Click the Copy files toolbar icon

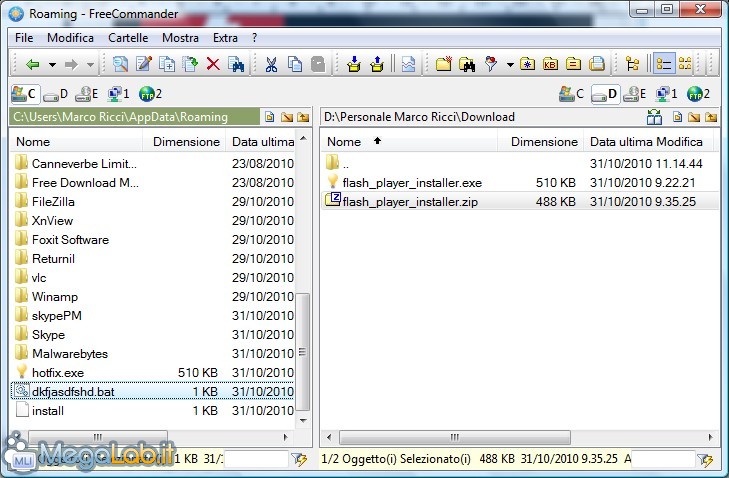pos(166,64)
